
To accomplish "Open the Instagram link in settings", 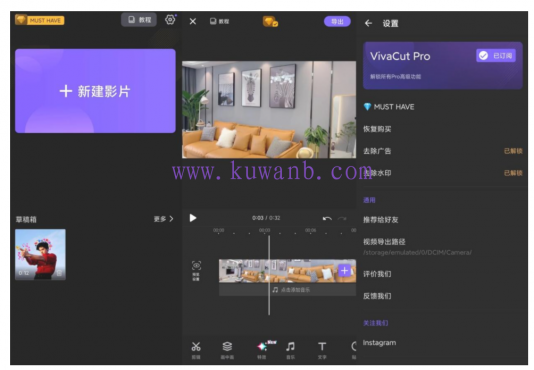I will pyautogui.click(x=379, y=343).
